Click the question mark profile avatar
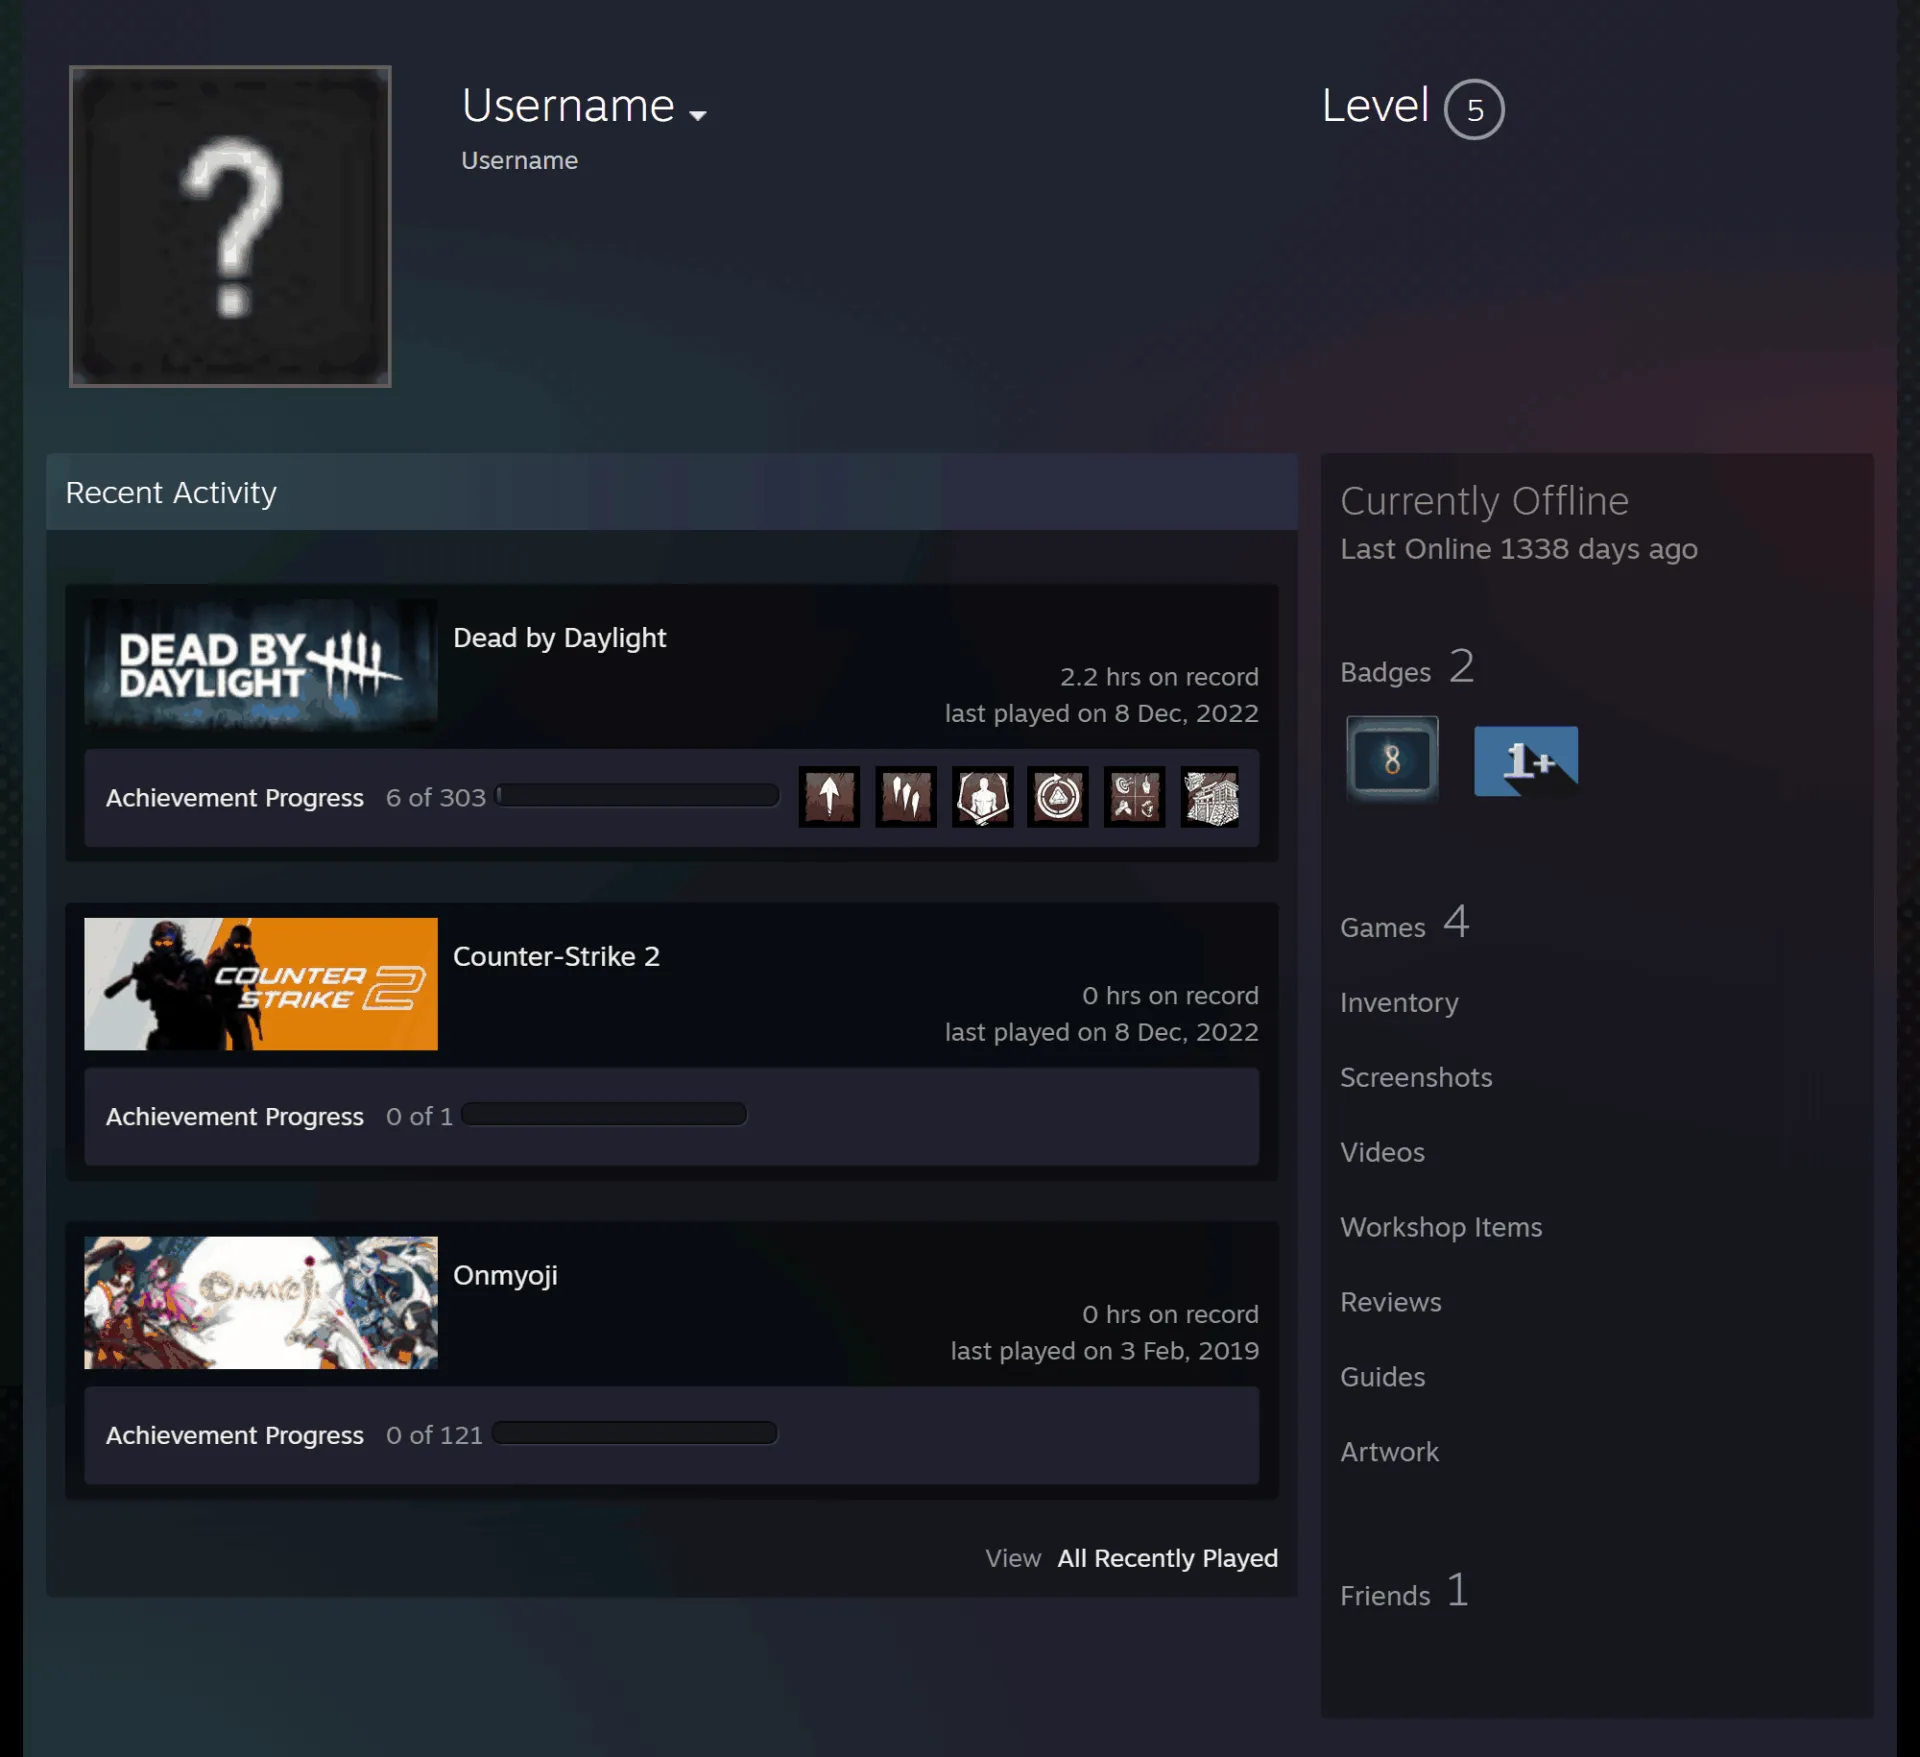 tap(230, 226)
